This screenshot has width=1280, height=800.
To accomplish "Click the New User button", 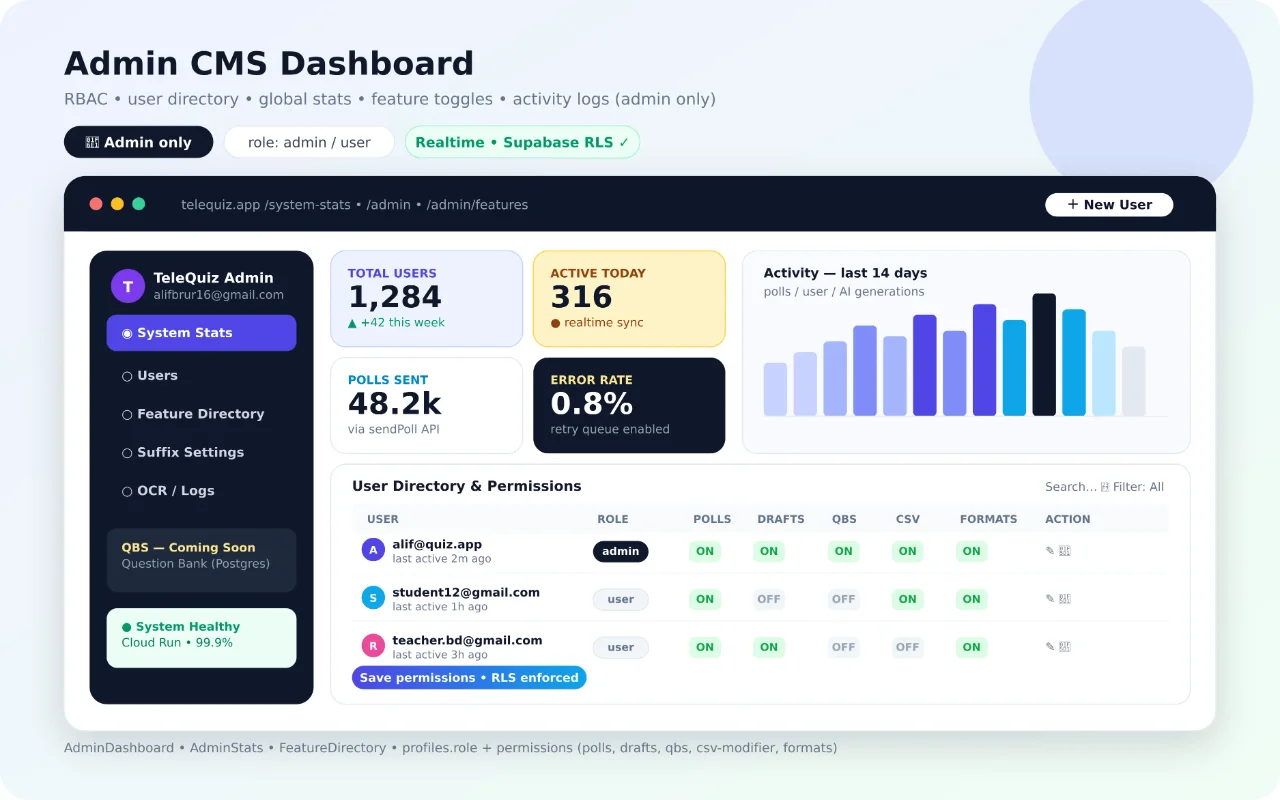I will (1109, 204).
